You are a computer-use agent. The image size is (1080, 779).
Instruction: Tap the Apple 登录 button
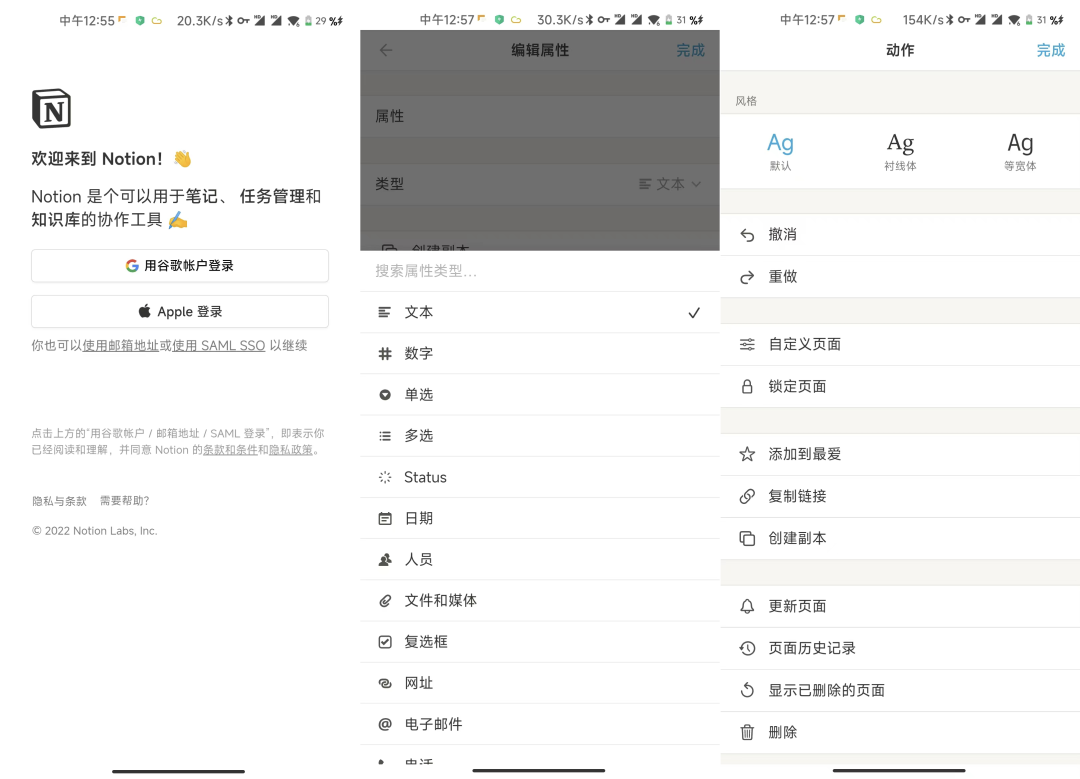180,311
